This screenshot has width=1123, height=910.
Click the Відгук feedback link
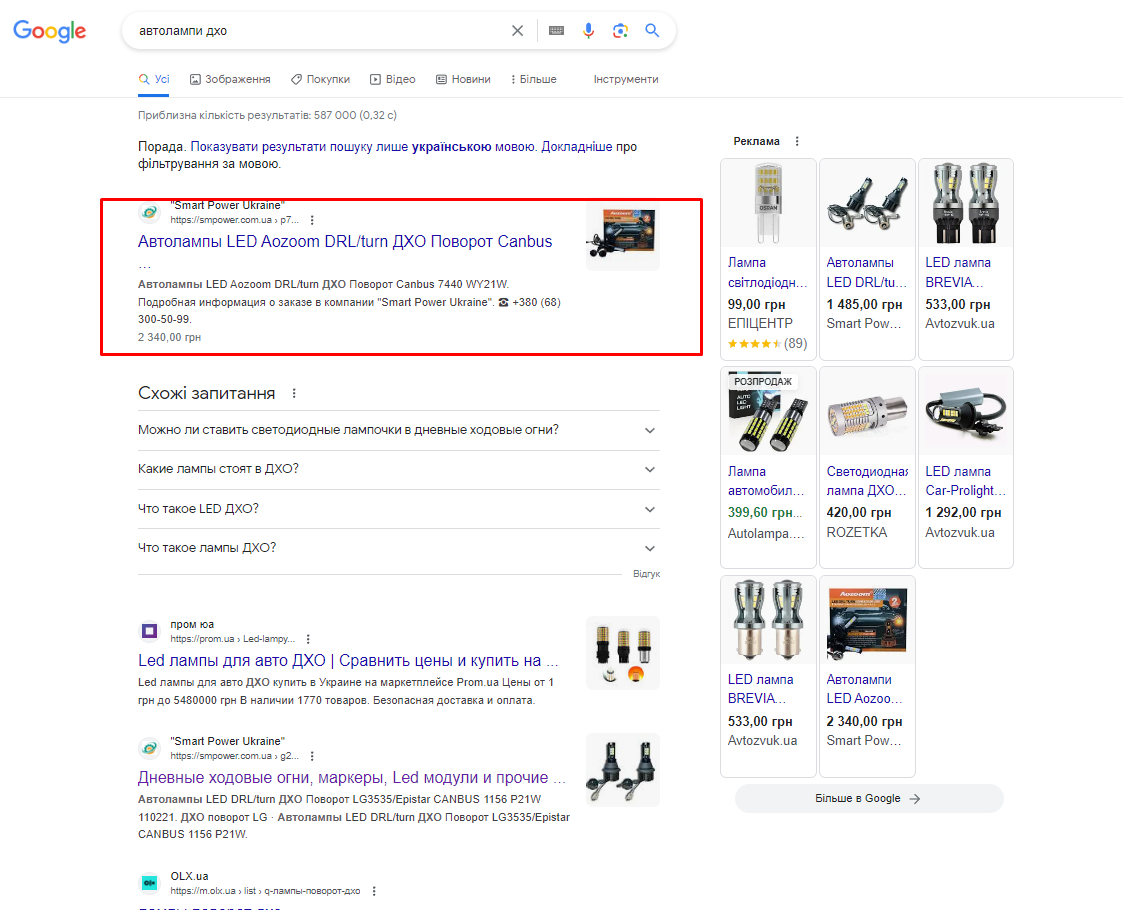tap(646, 574)
